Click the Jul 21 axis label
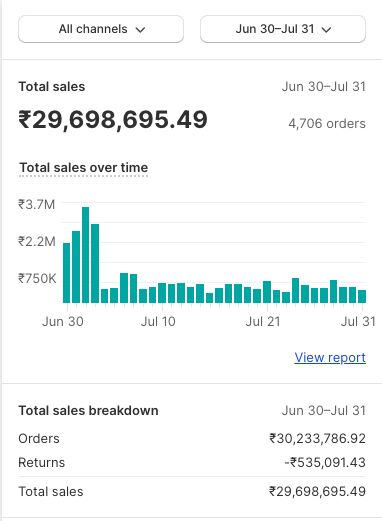382x521 pixels. [263, 321]
